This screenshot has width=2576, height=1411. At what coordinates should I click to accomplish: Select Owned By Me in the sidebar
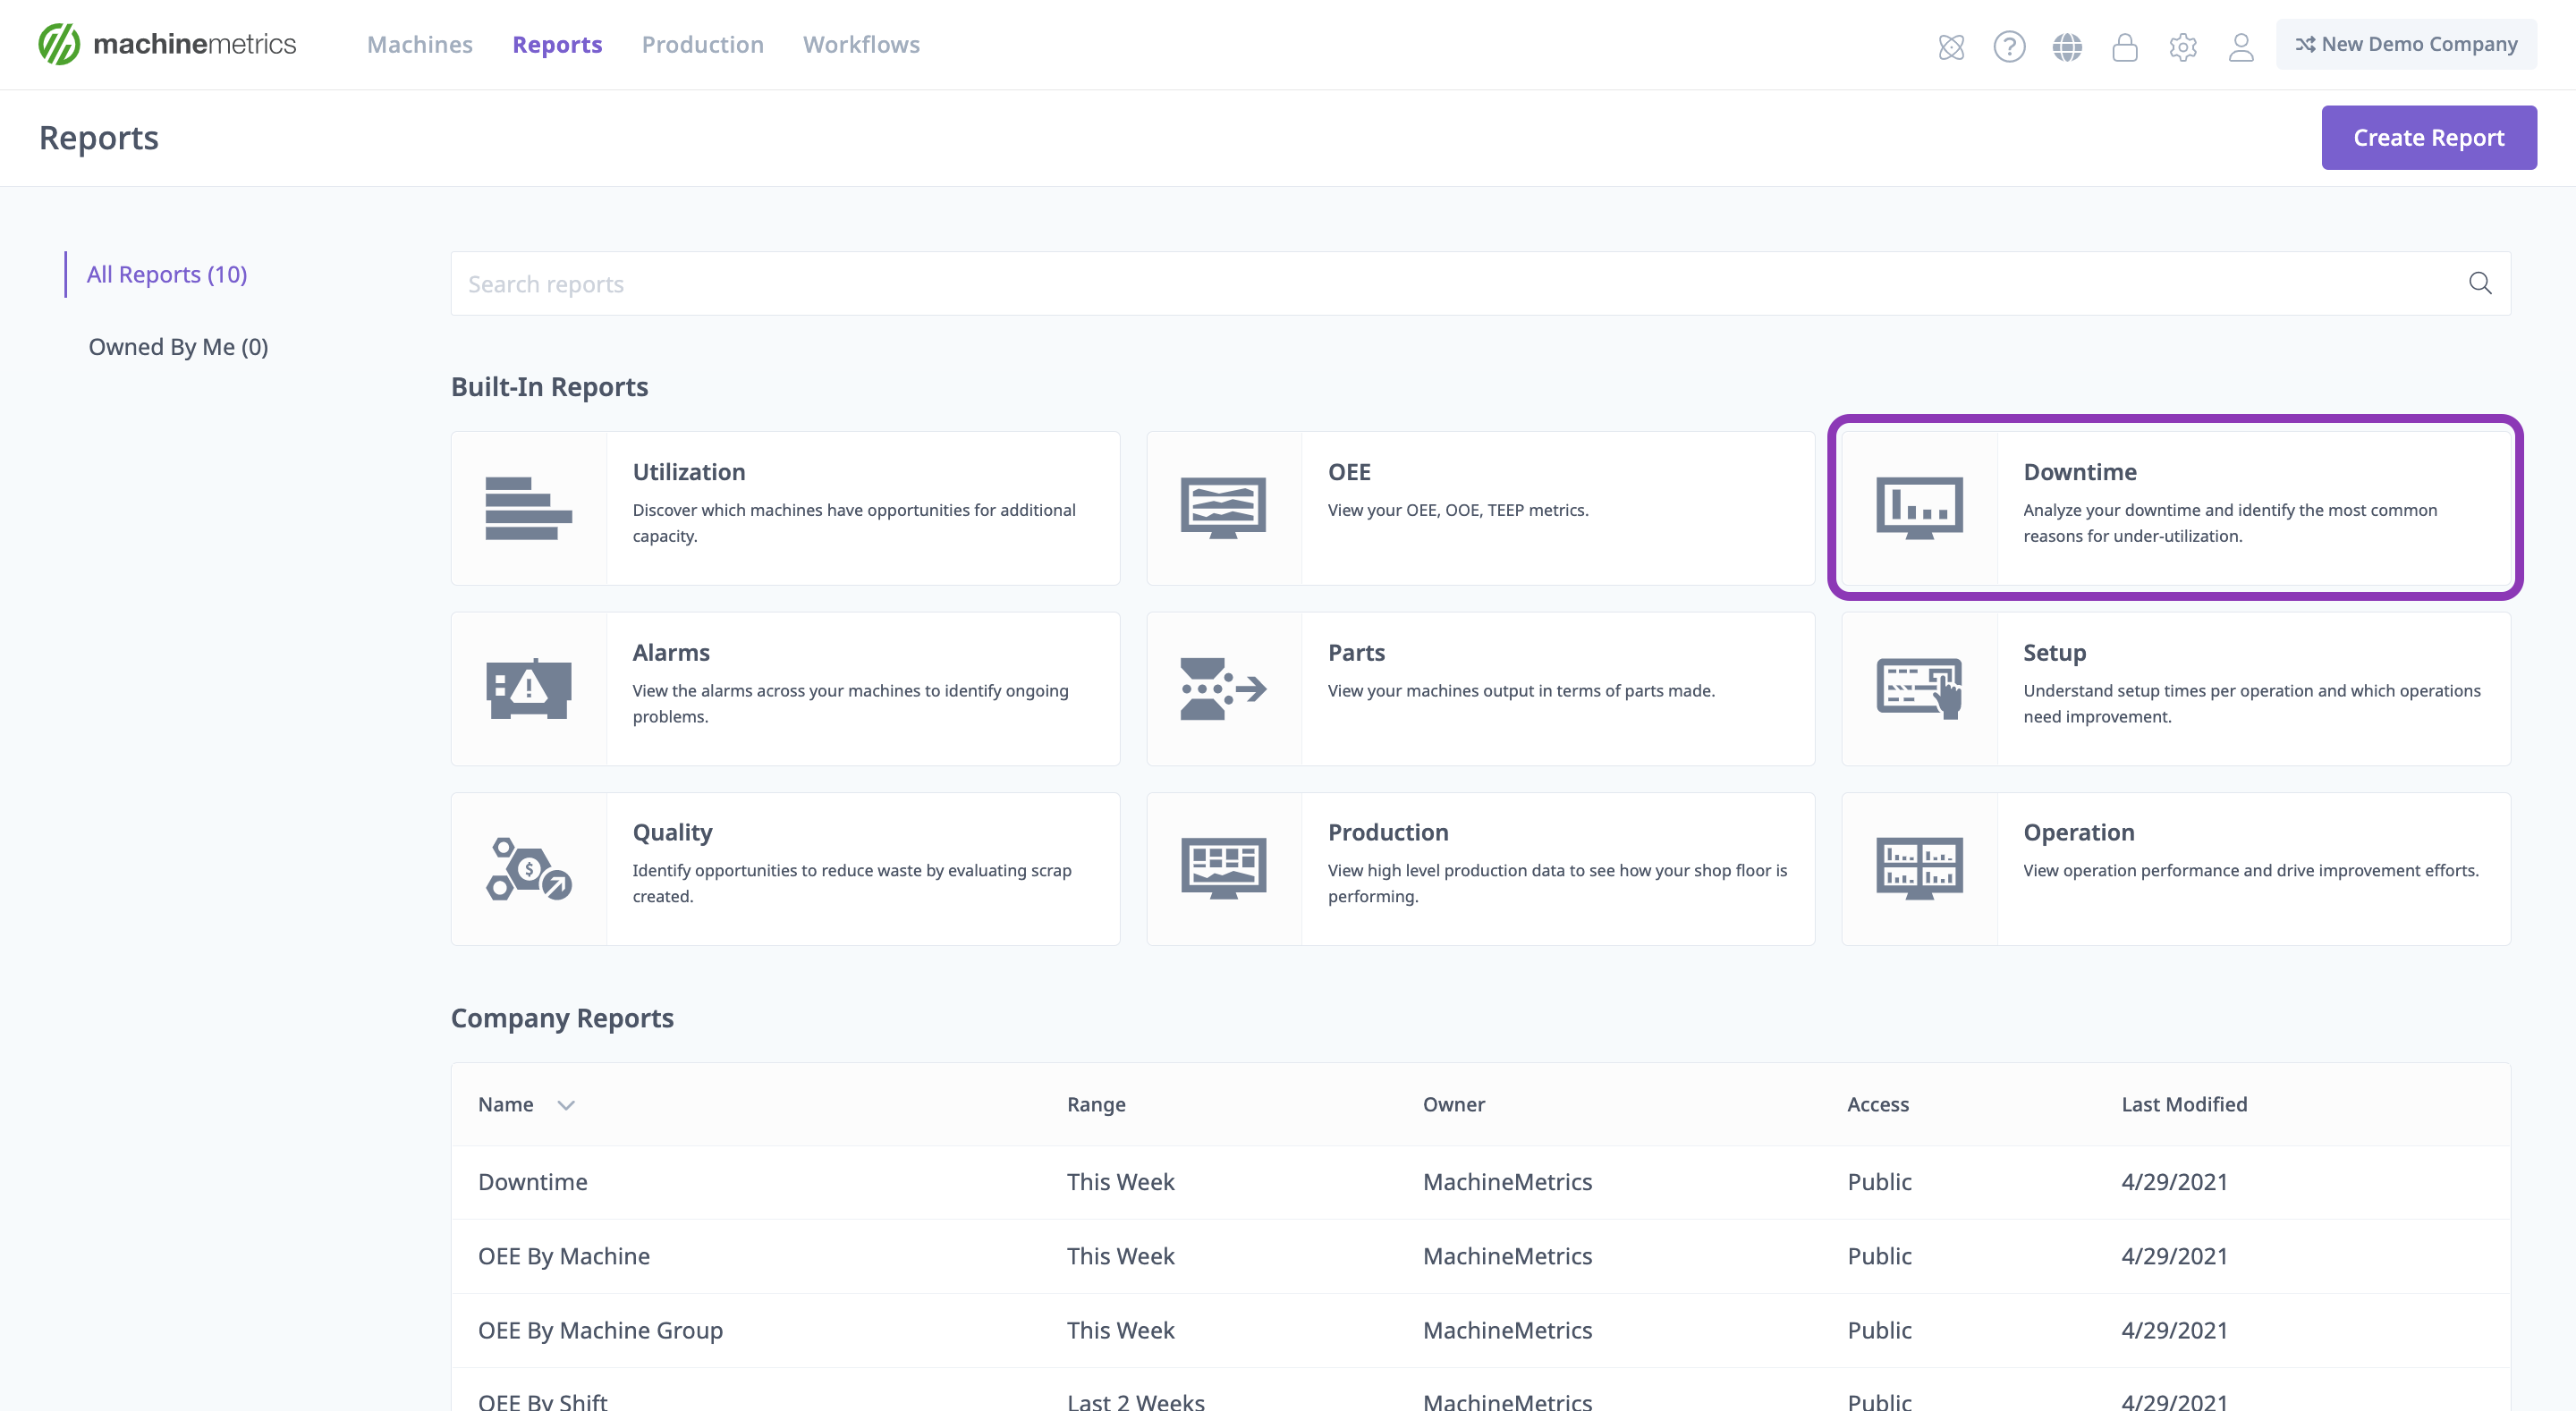pos(177,346)
